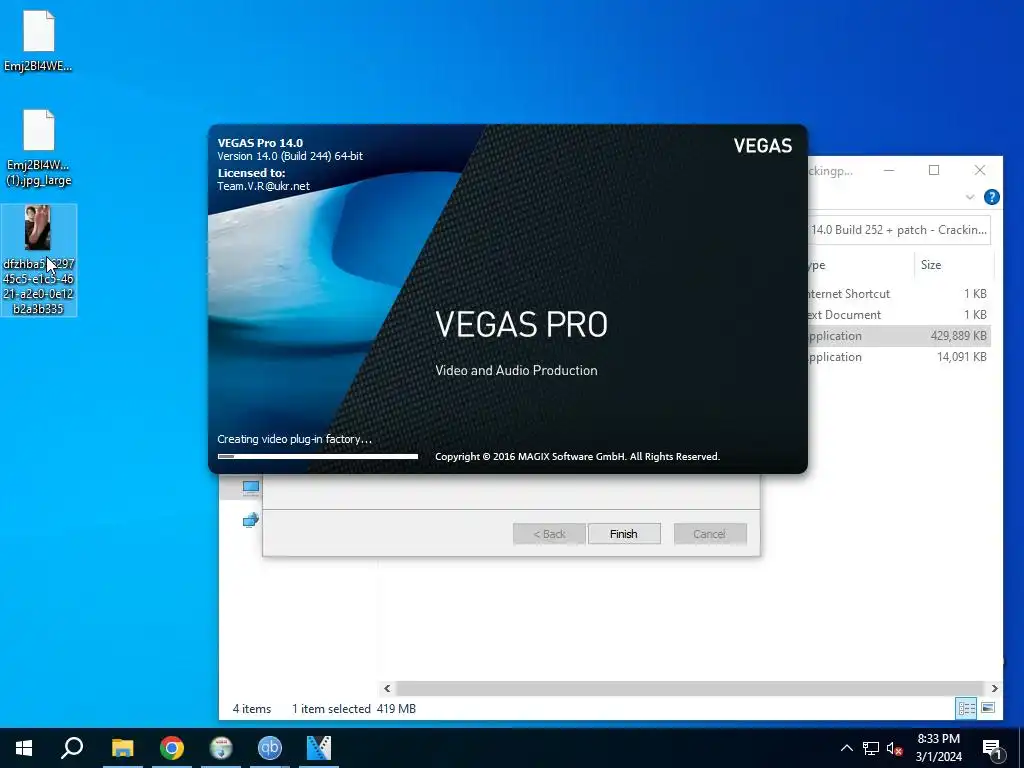Open File Explorer from the taskbar
Screen dimensions: 1024x768
123,748
